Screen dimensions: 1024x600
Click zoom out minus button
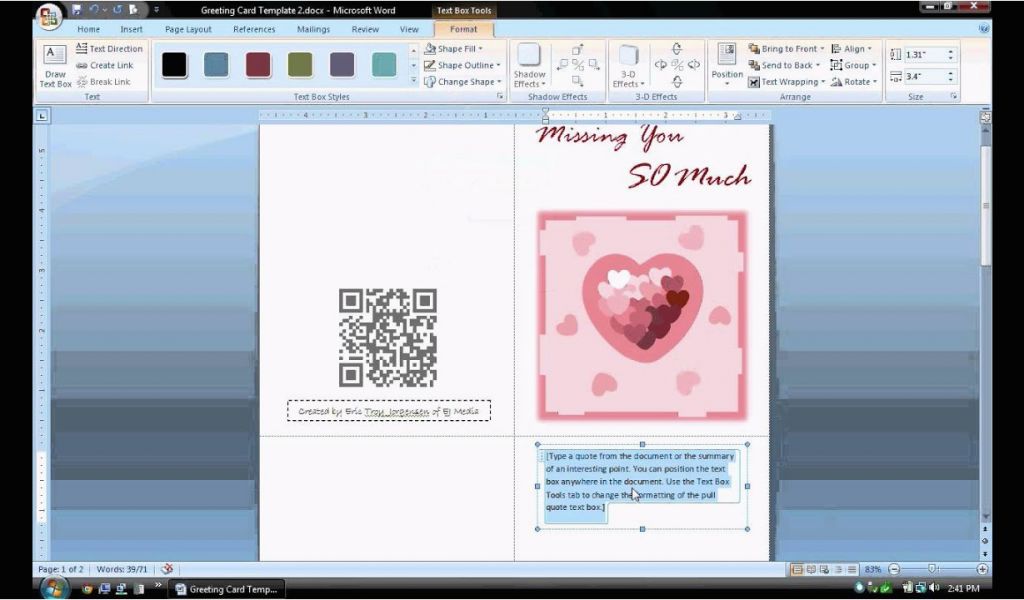[894, 569]
